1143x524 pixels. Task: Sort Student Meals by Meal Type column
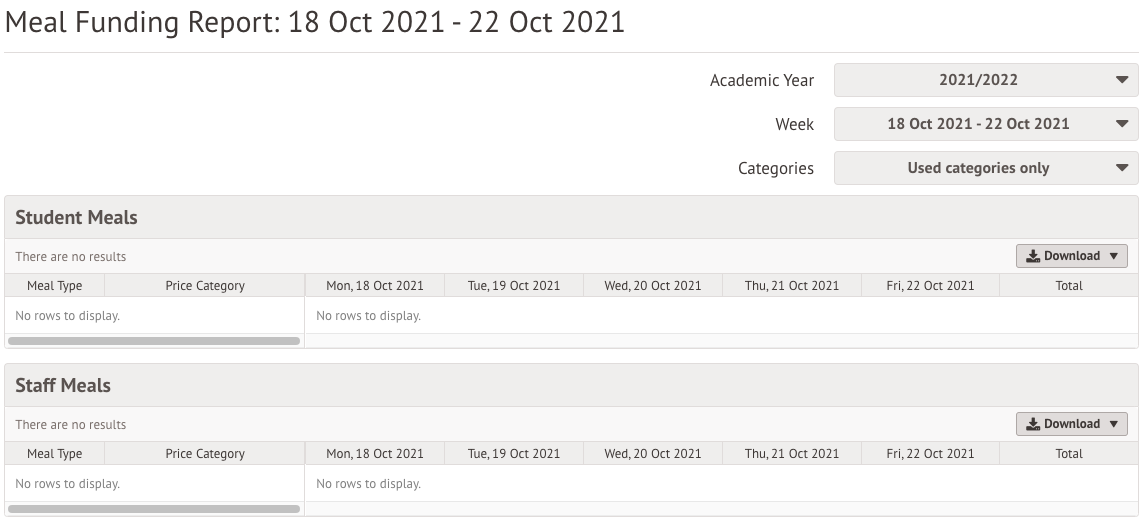coord(55,286)
